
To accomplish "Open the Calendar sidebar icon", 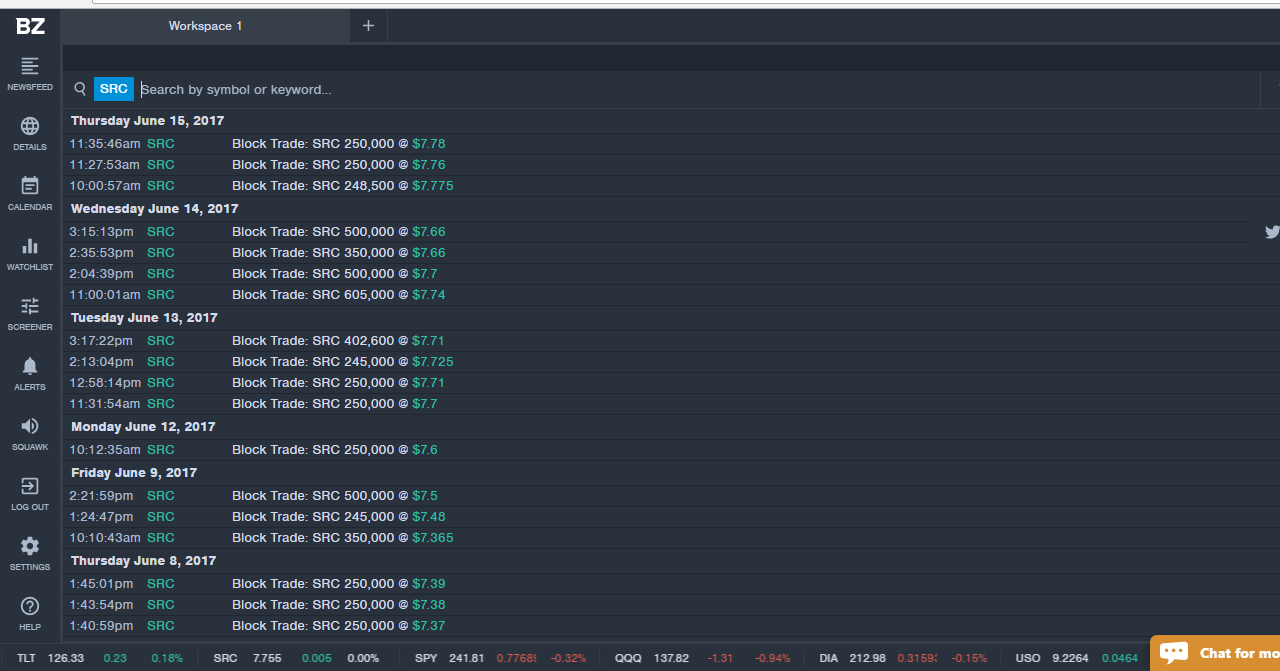I will [30, 186].
